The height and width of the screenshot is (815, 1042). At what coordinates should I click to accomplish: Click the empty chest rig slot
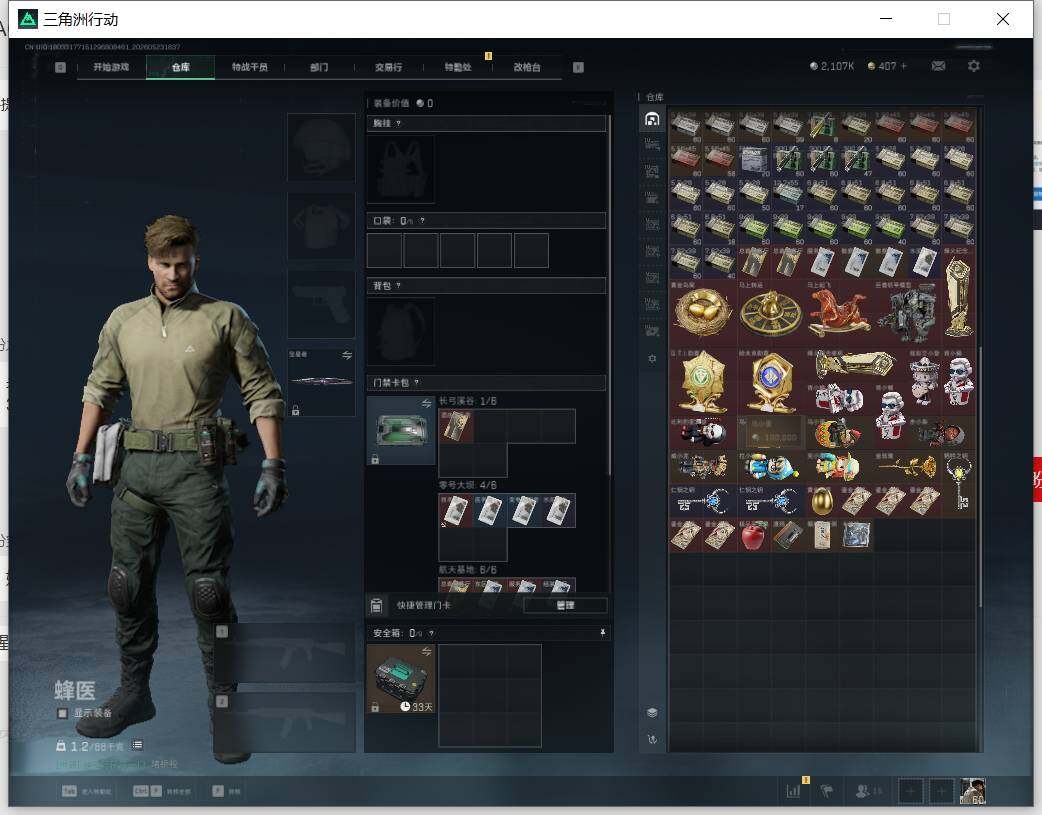click(x=401, y=169)
